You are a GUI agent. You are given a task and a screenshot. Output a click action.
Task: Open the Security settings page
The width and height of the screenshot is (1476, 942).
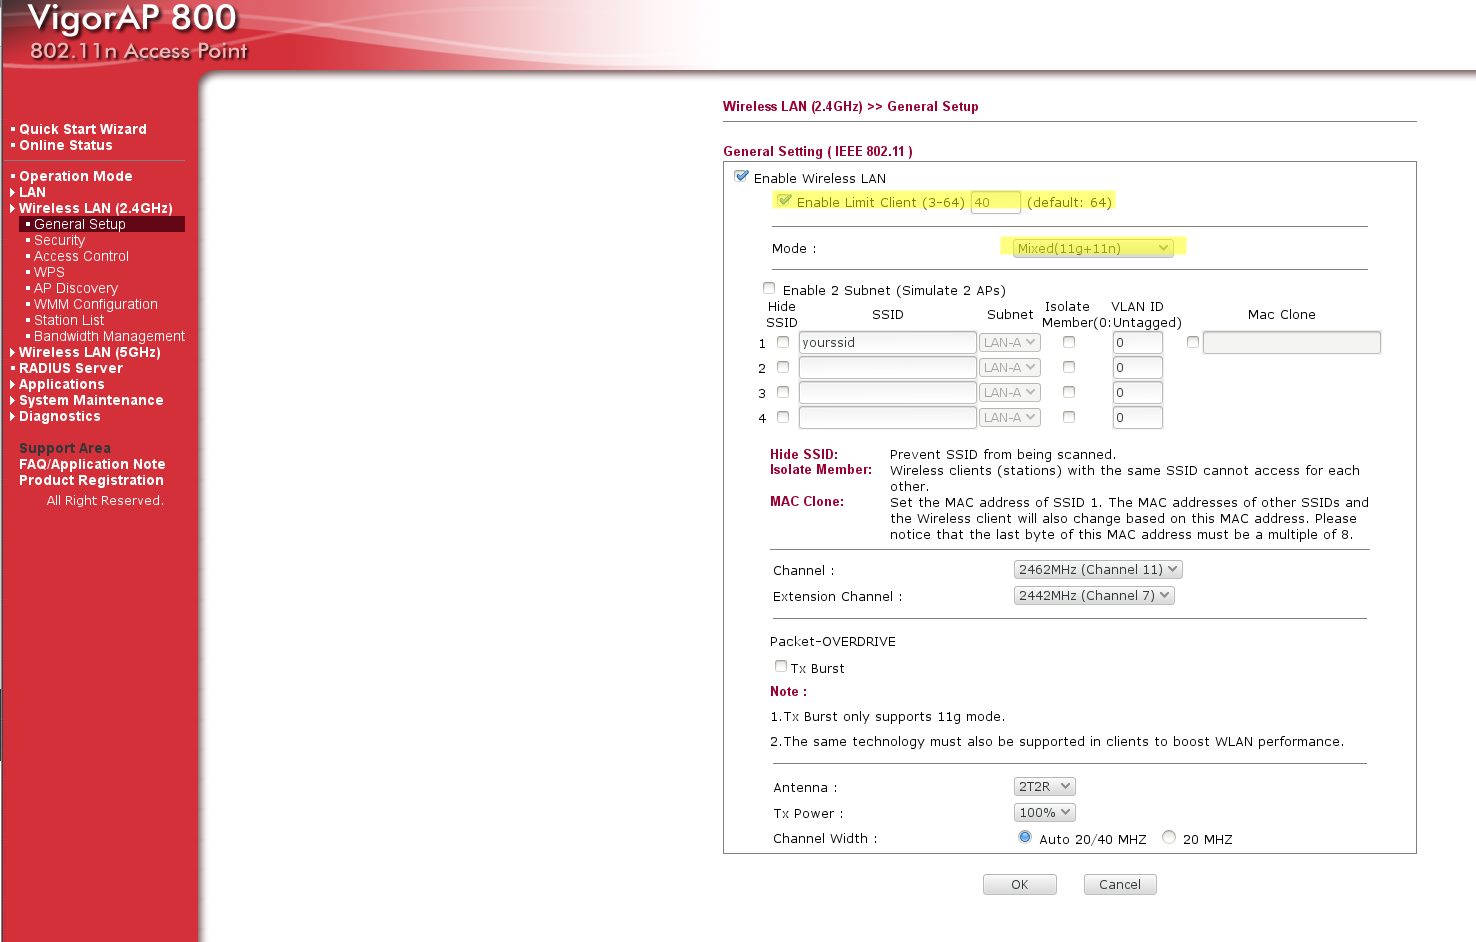(x=59, y=240)
